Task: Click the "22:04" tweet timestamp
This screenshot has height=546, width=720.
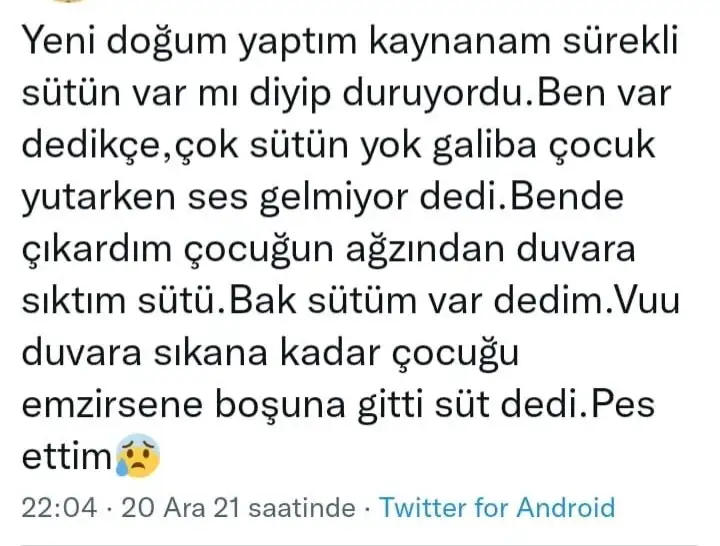Action: tap(60, 508)
